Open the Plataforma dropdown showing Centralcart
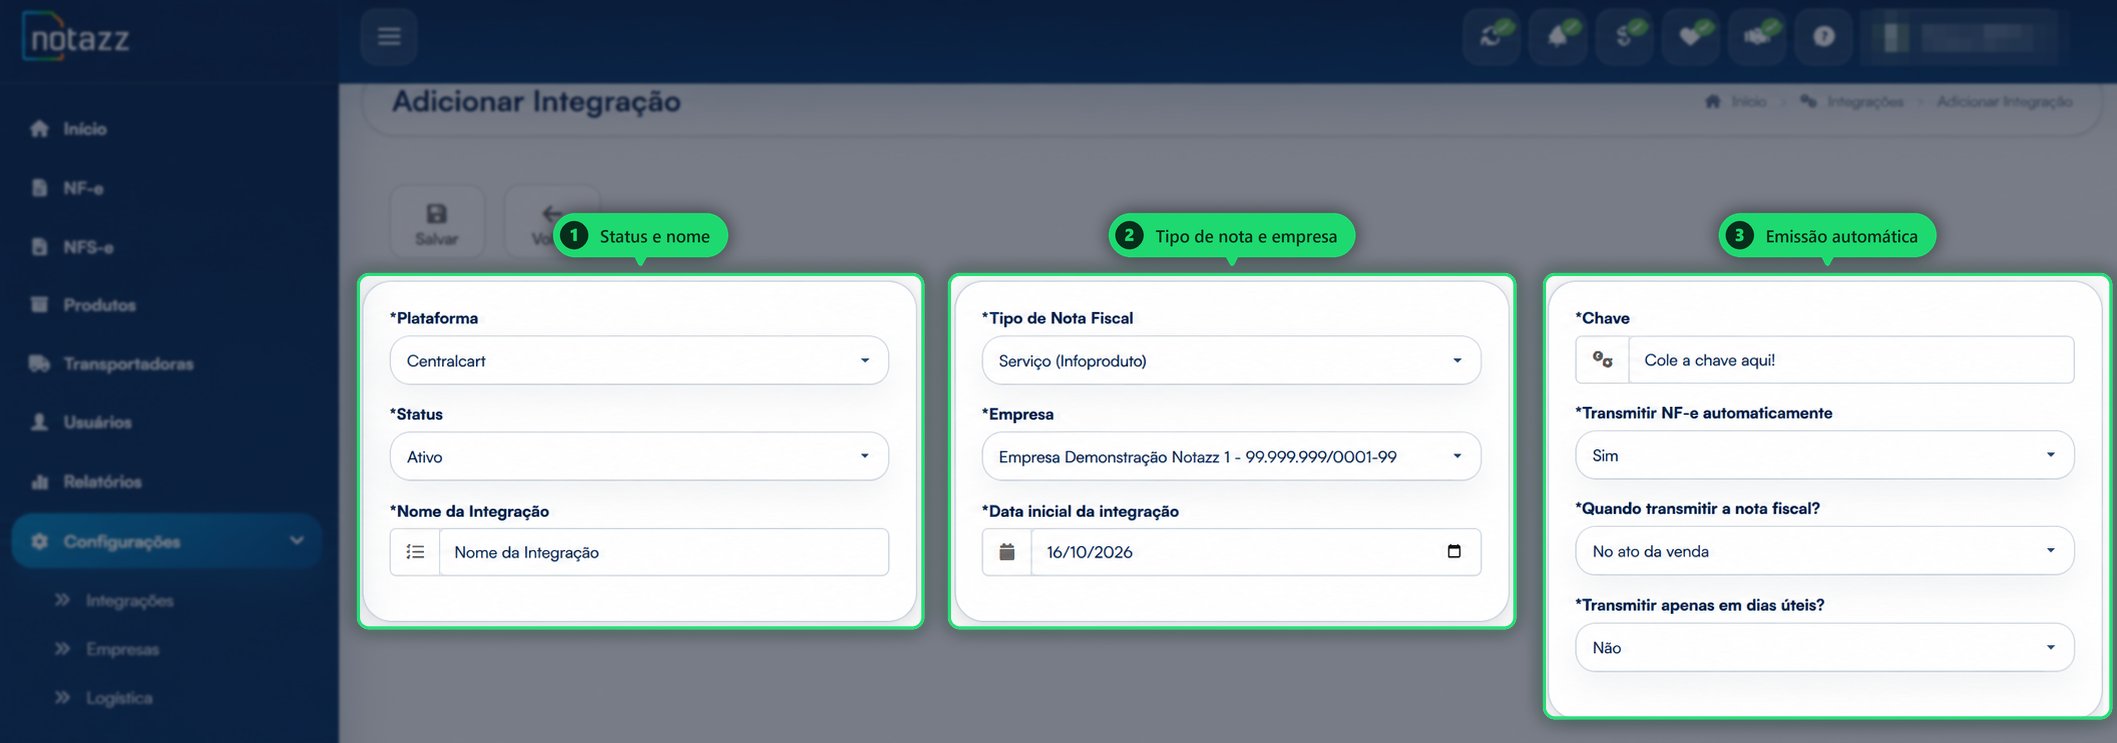2117x743 pixels. [x=639, y=360]
